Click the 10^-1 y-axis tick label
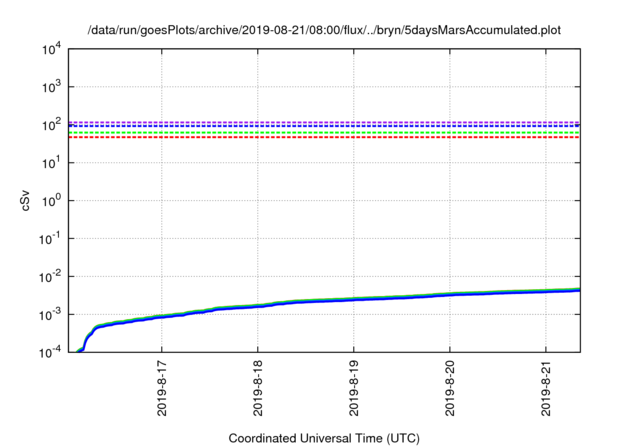 50,238
